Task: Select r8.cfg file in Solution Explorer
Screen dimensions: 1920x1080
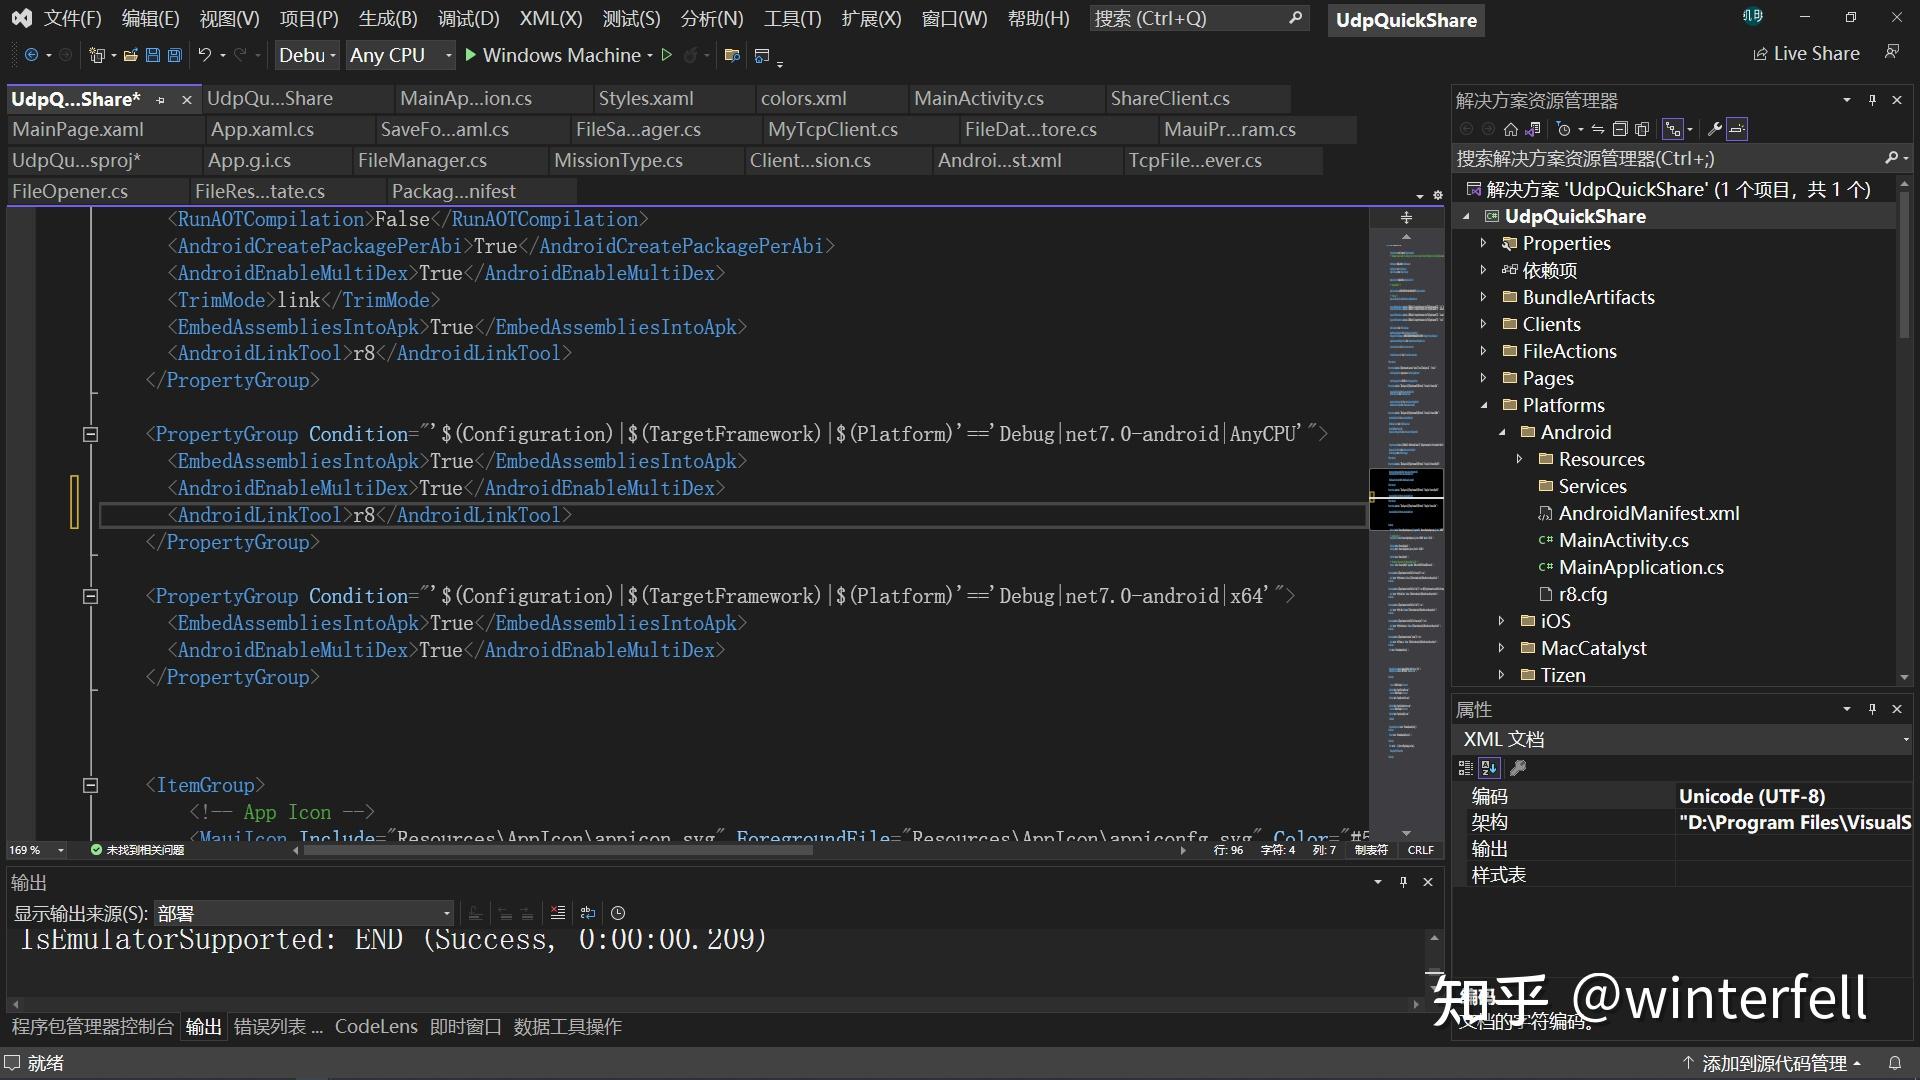Action: pos(1583,594)
